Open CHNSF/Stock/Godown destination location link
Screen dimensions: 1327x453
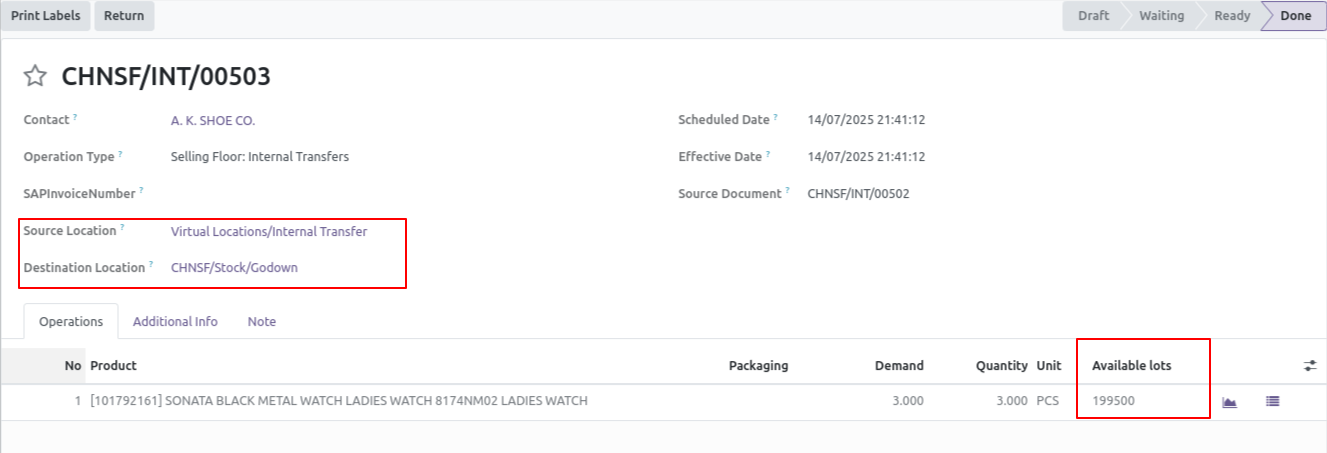point(234,268)
